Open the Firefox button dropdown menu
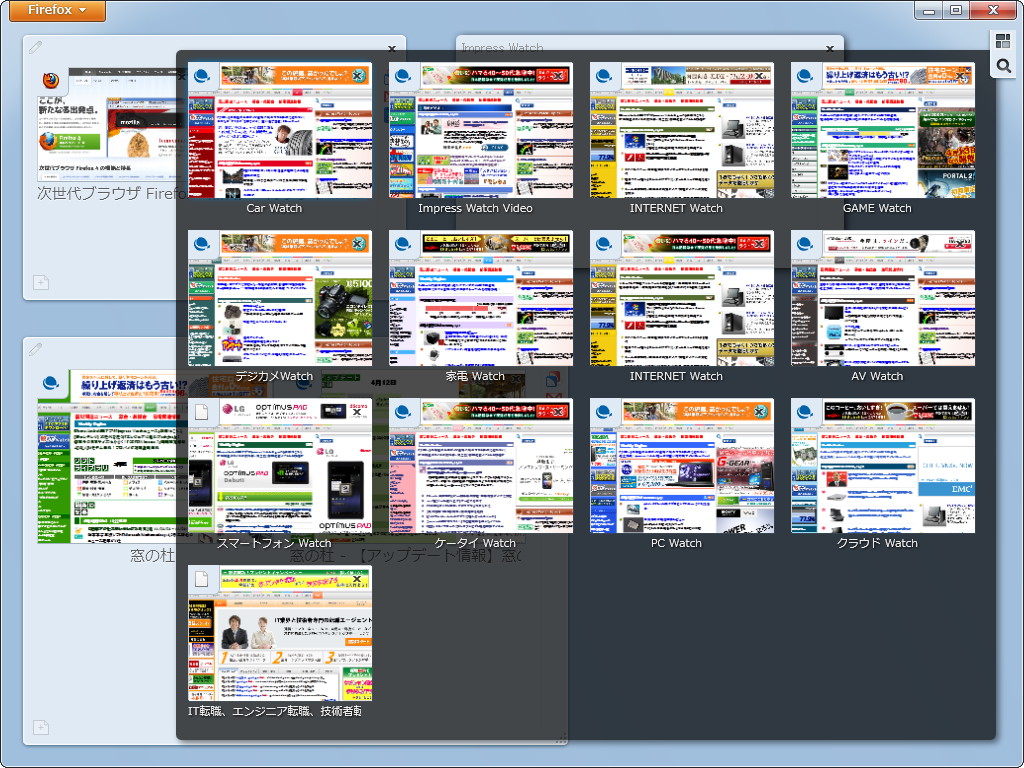The height and width of the screenshot is (768, 1024). pos(56,11)
